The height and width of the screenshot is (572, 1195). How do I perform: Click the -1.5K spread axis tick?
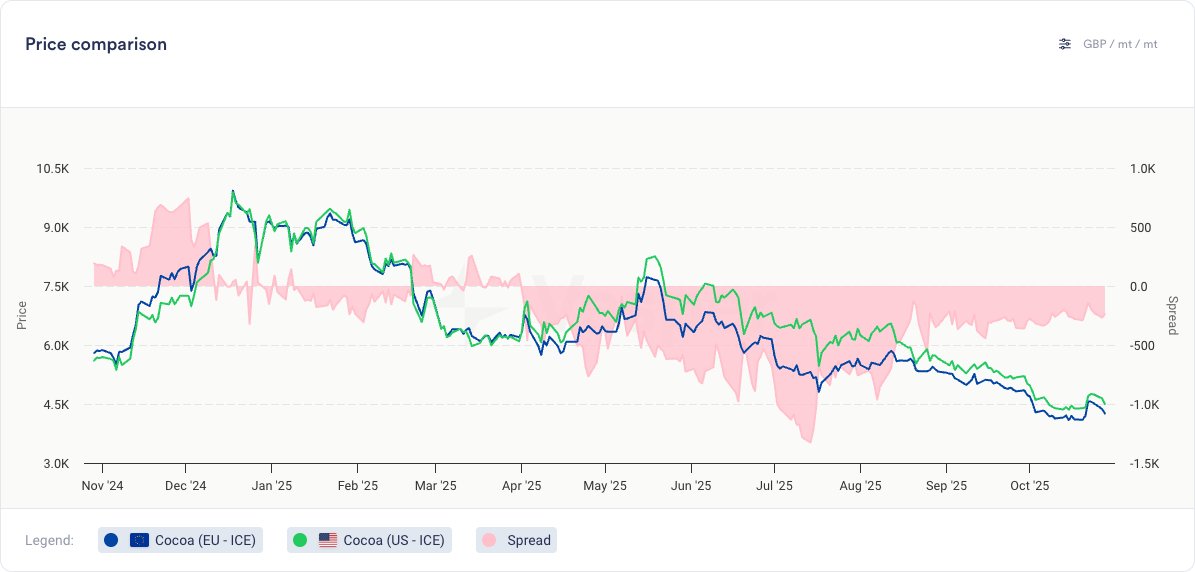pos(1144,464)
